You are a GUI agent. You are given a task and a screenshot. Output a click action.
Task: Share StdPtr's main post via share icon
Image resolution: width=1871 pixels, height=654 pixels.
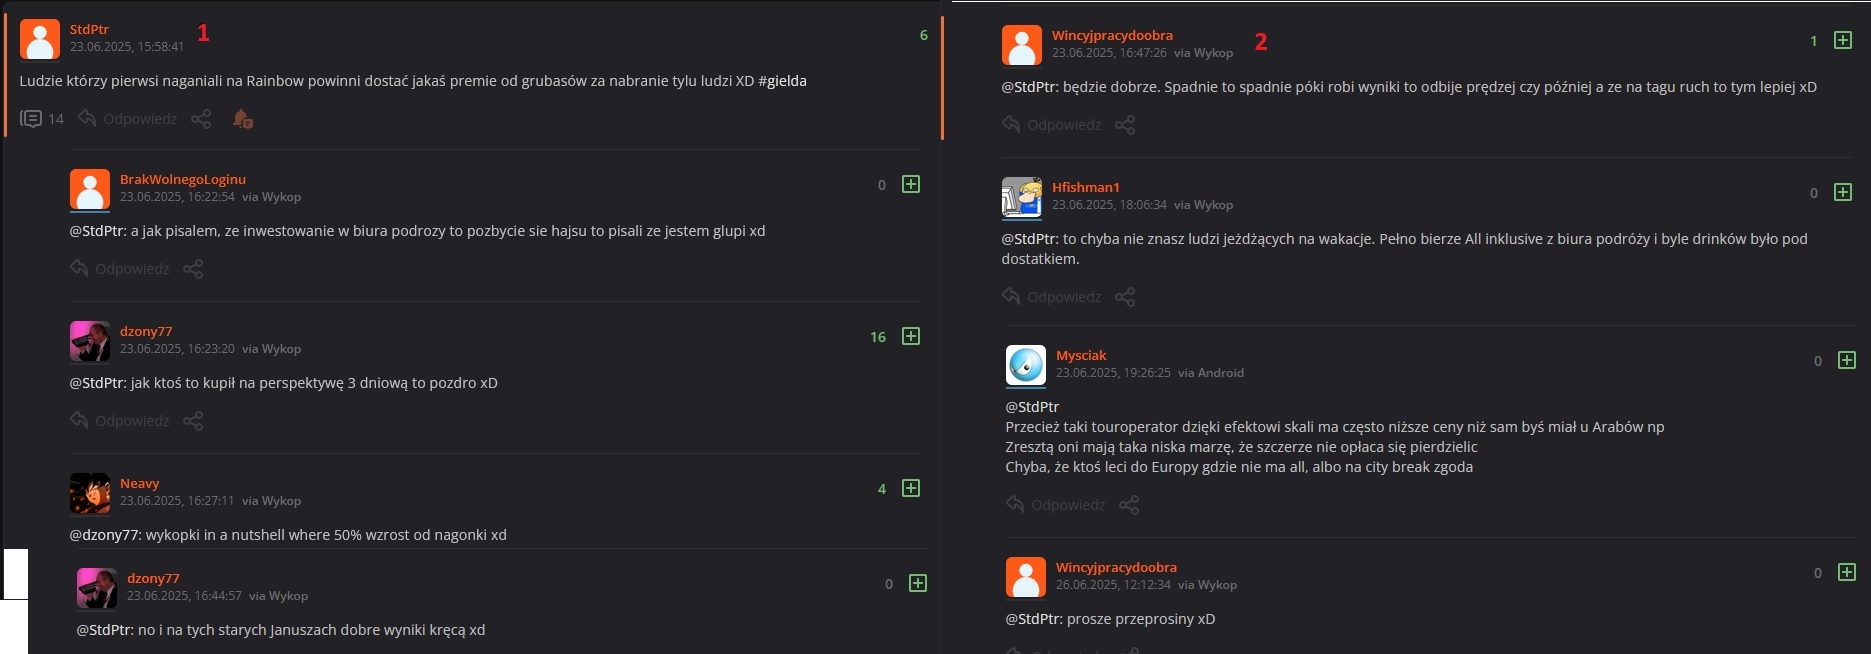[x=201, y=119]
